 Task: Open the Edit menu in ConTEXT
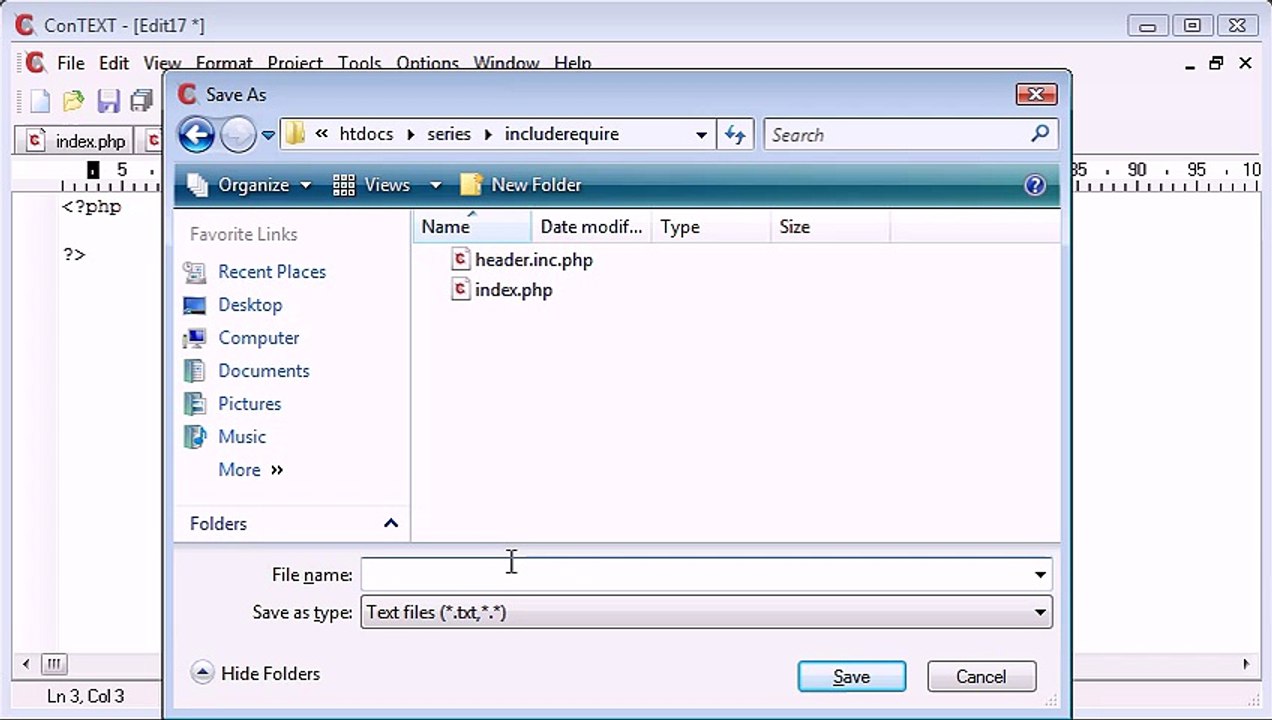pyautogui.click(x=113, y=63)
